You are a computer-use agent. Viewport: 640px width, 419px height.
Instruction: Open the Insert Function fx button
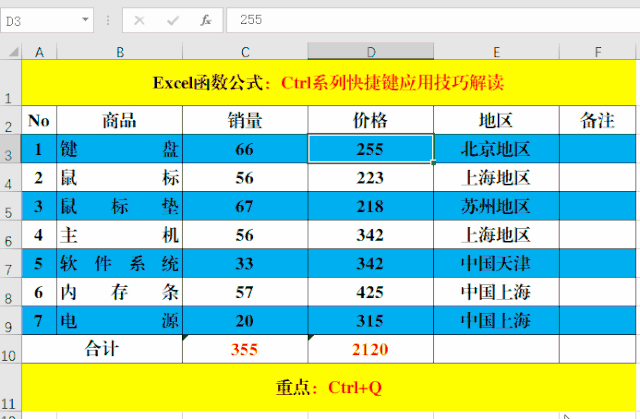tap(206, 20)
